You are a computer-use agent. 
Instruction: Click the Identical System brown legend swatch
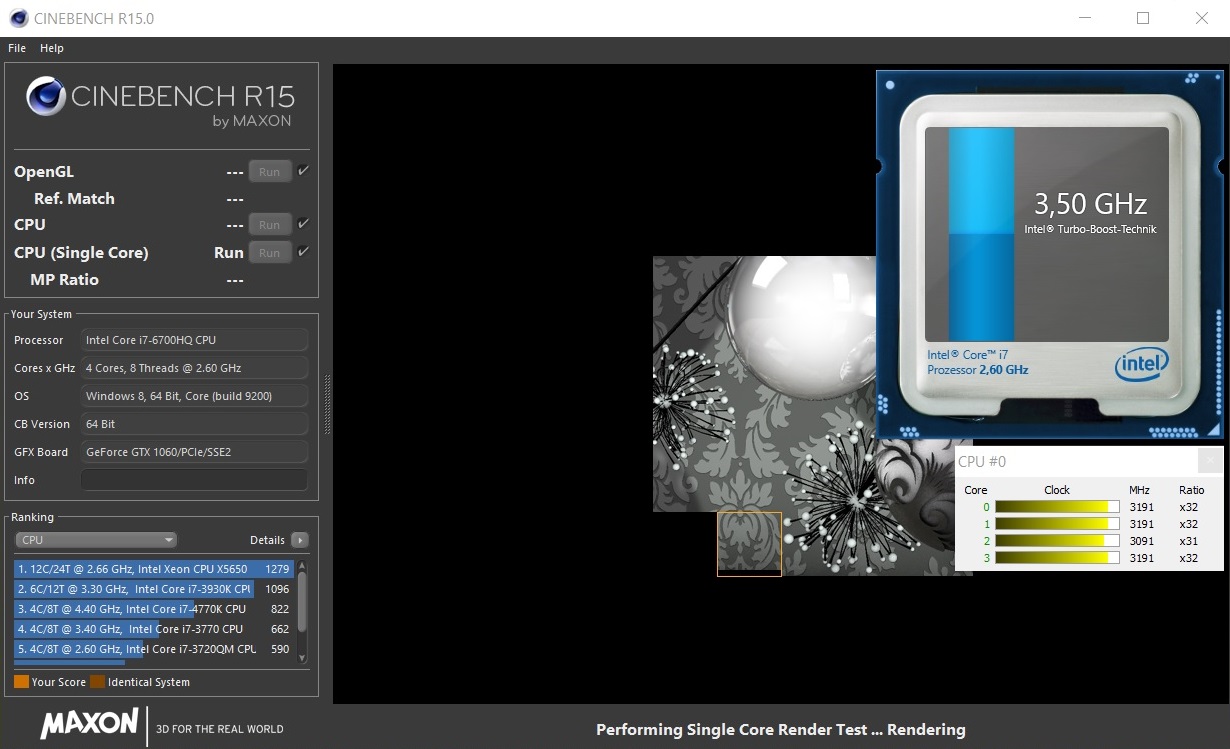97,682
